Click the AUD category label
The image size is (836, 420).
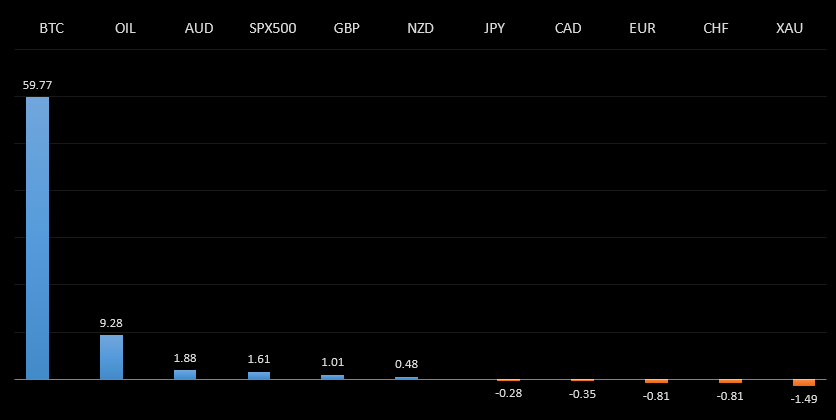[x=199, y=28]
